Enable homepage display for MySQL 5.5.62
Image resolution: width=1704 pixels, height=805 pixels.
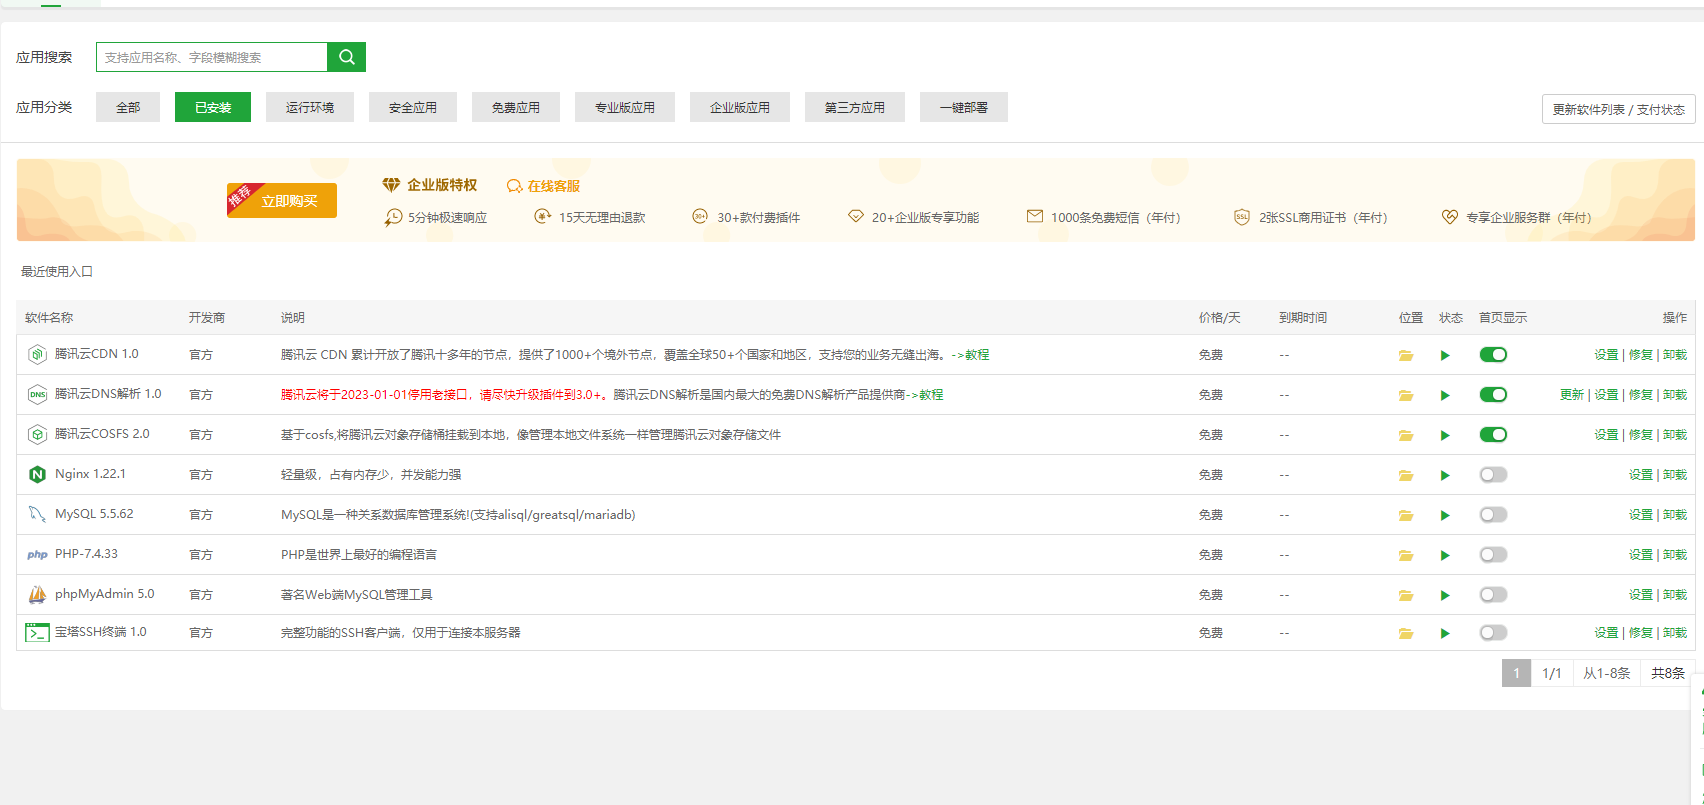[x=1493, y=515]
